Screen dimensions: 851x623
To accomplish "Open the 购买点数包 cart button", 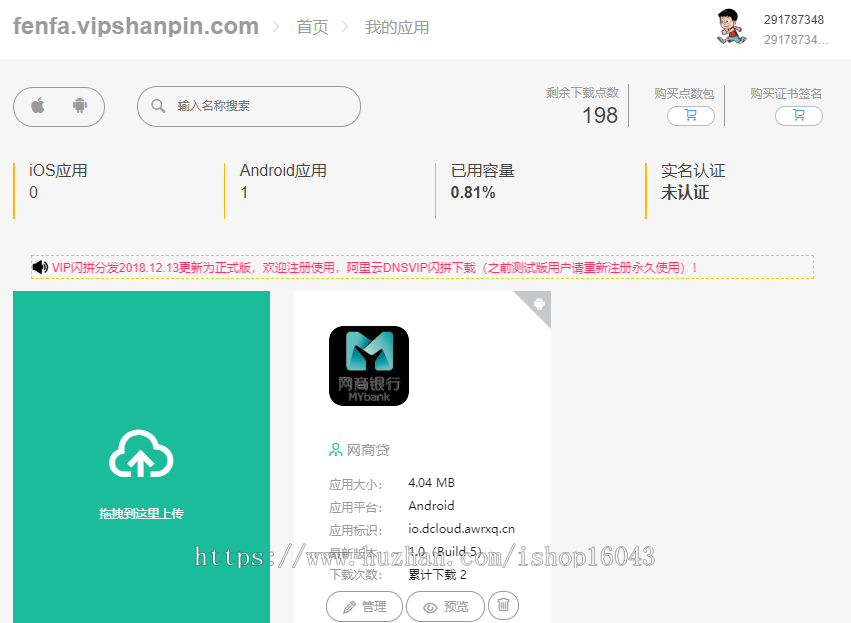I will (690, 116).
